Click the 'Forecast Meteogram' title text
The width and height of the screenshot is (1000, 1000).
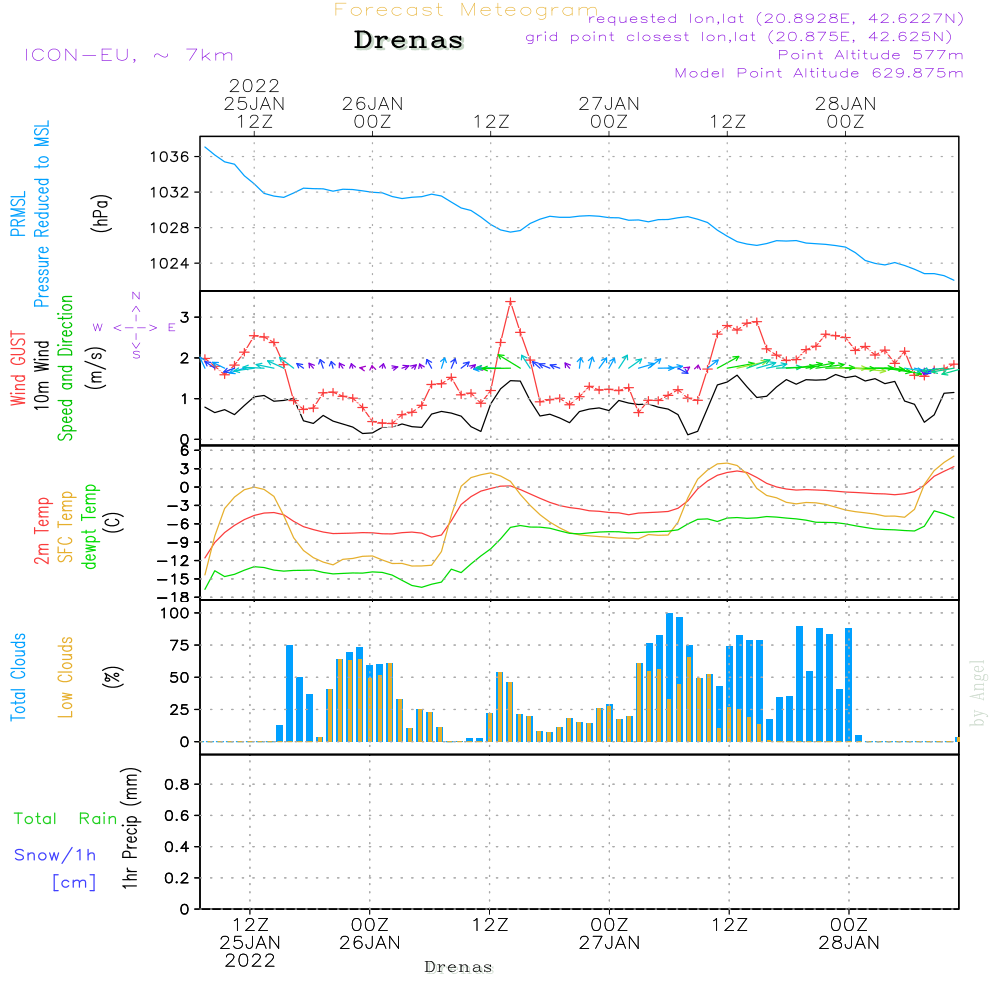466,10
